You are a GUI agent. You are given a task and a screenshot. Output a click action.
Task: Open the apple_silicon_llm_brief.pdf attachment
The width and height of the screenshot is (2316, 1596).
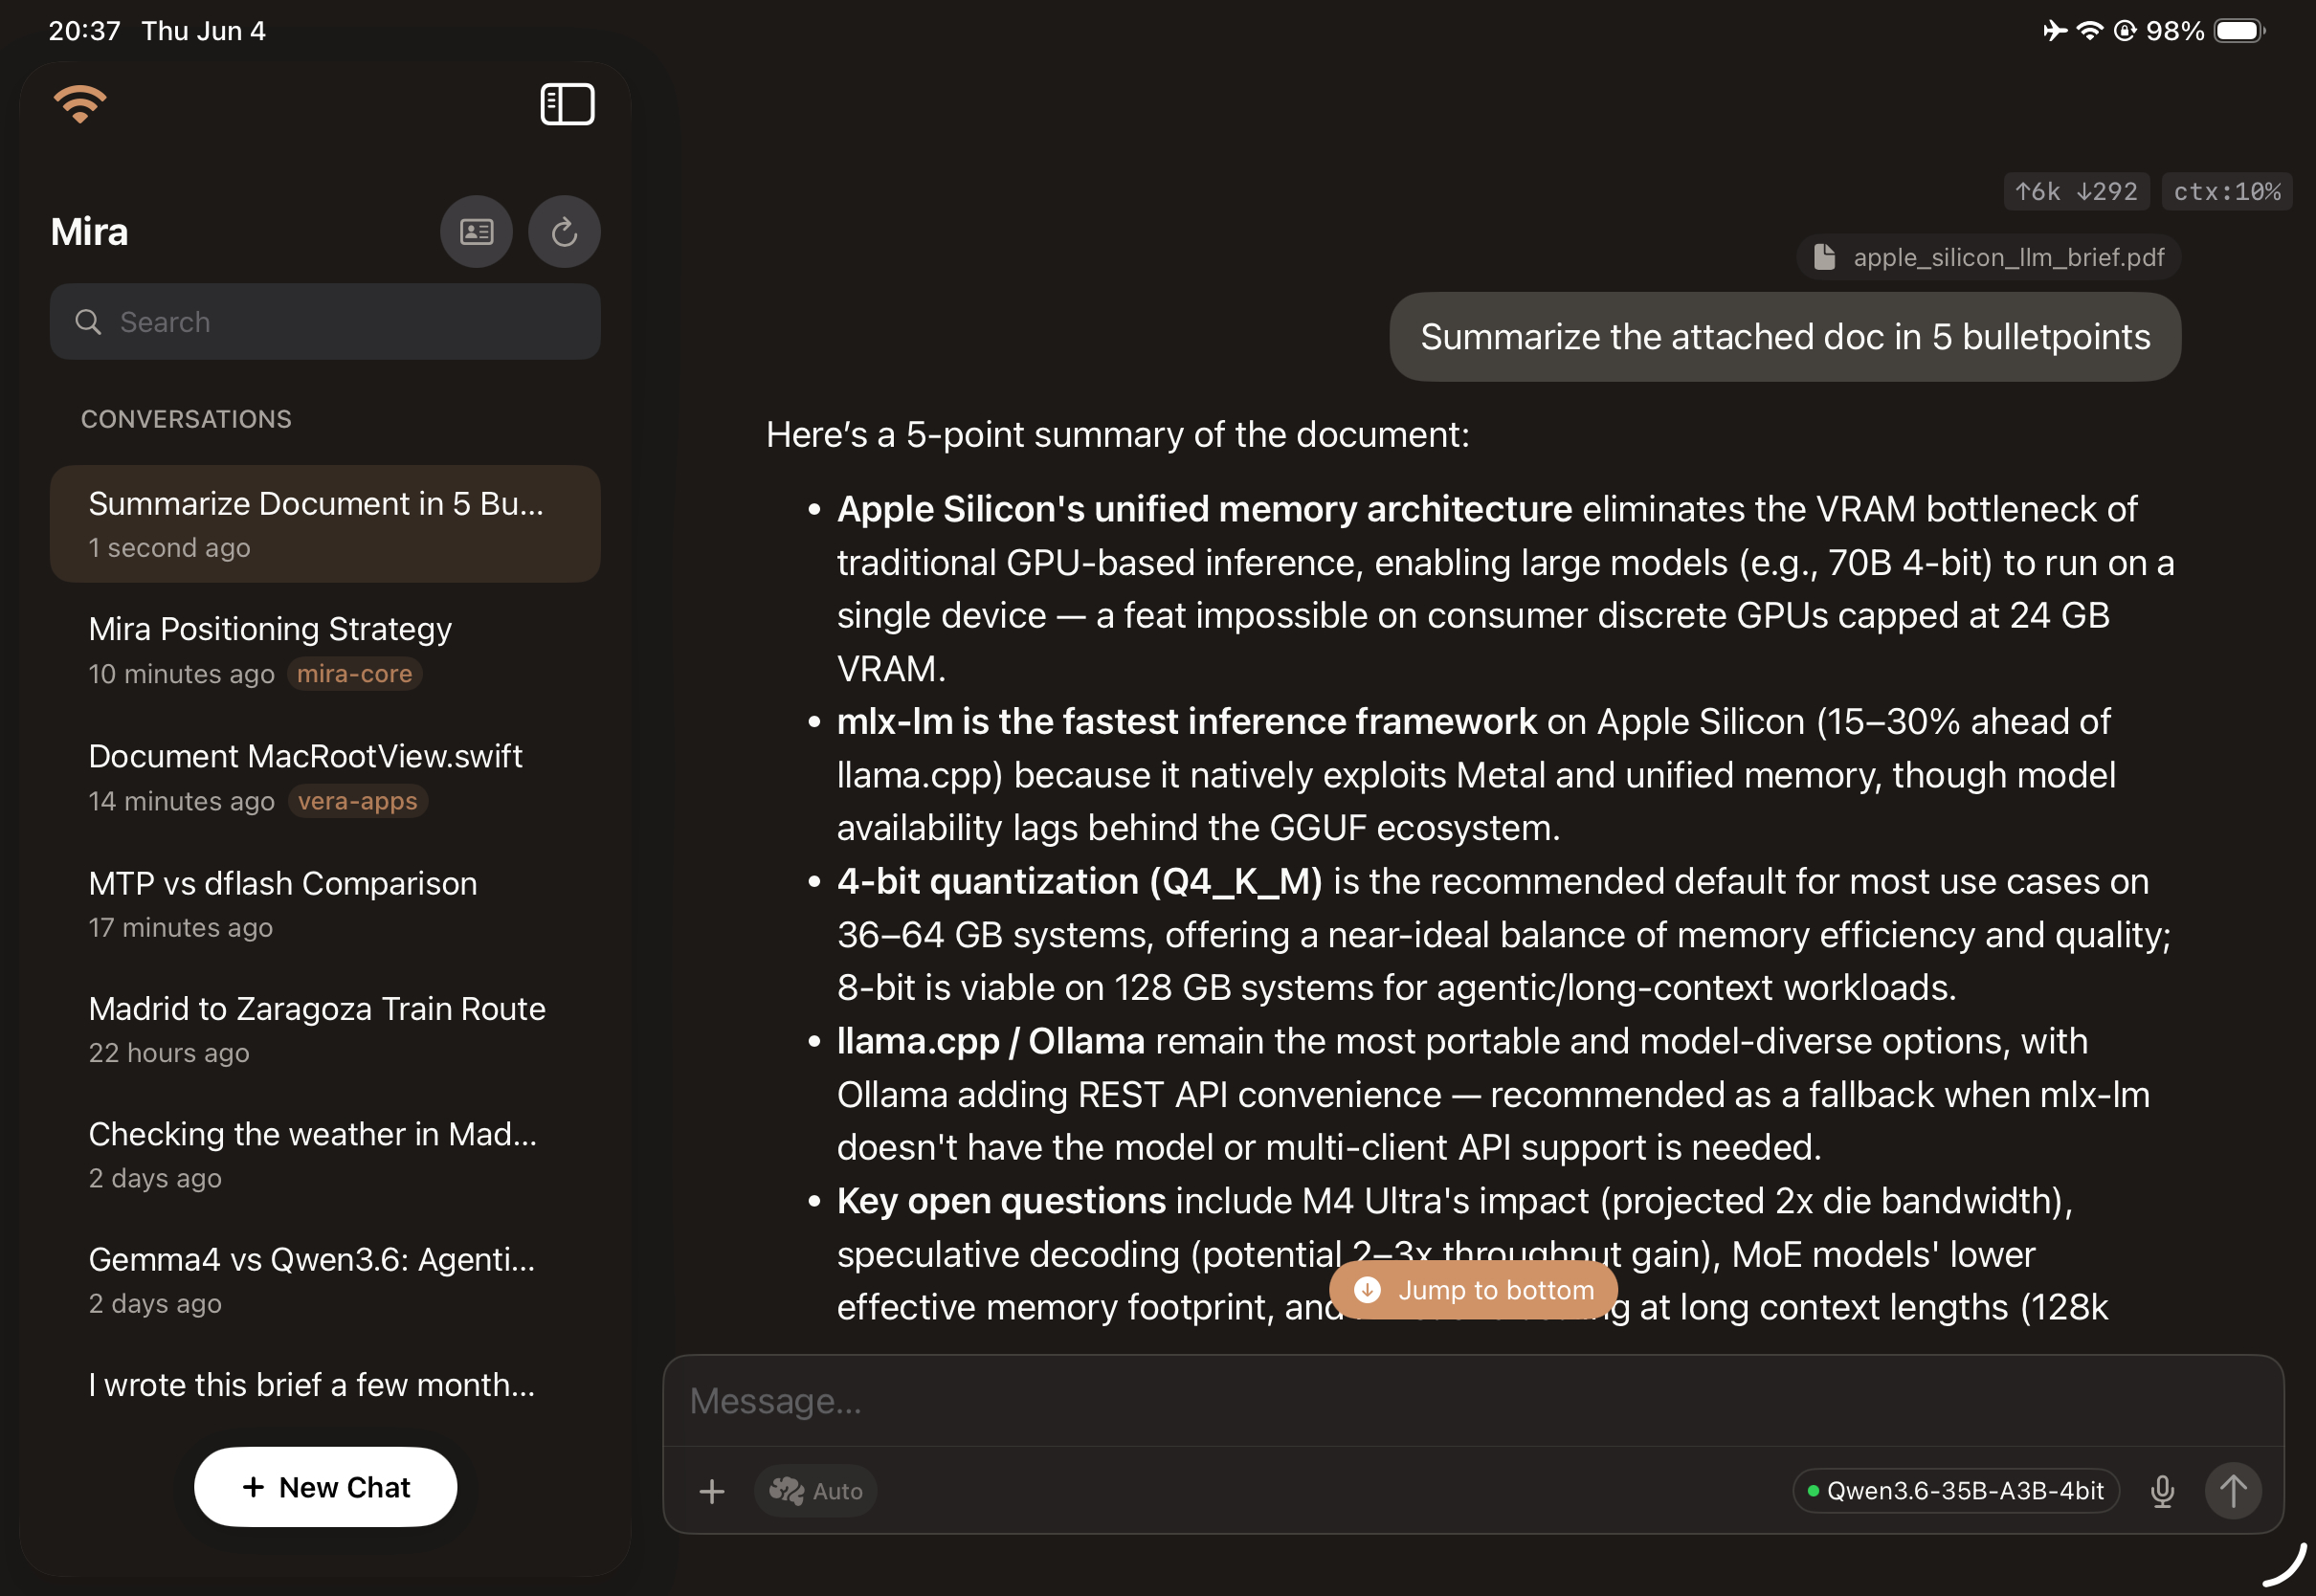pyautogui.click(x=1988, y=257)
